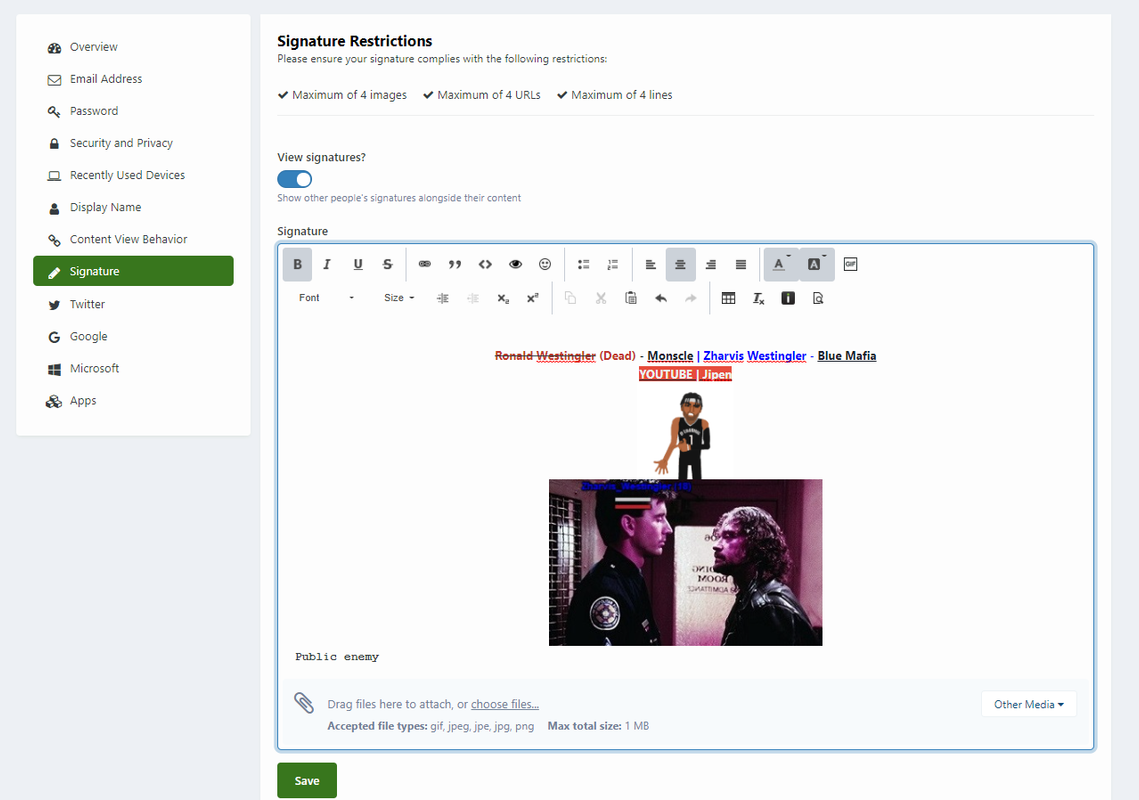Open the text color picker
The width and height of the screenshot is (1139, 800).
point(781,264)
